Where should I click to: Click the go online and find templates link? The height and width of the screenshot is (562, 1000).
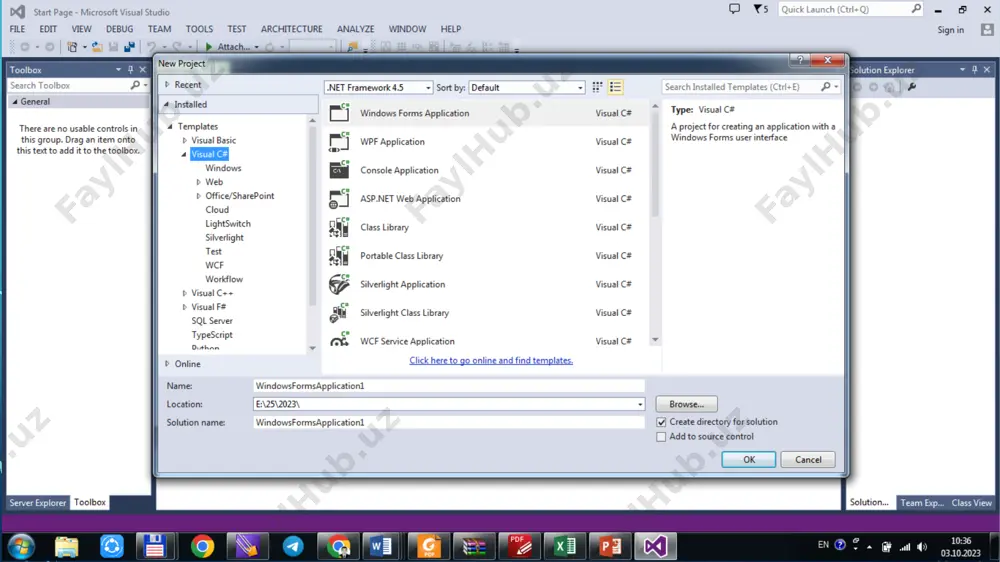click(491, 360)
